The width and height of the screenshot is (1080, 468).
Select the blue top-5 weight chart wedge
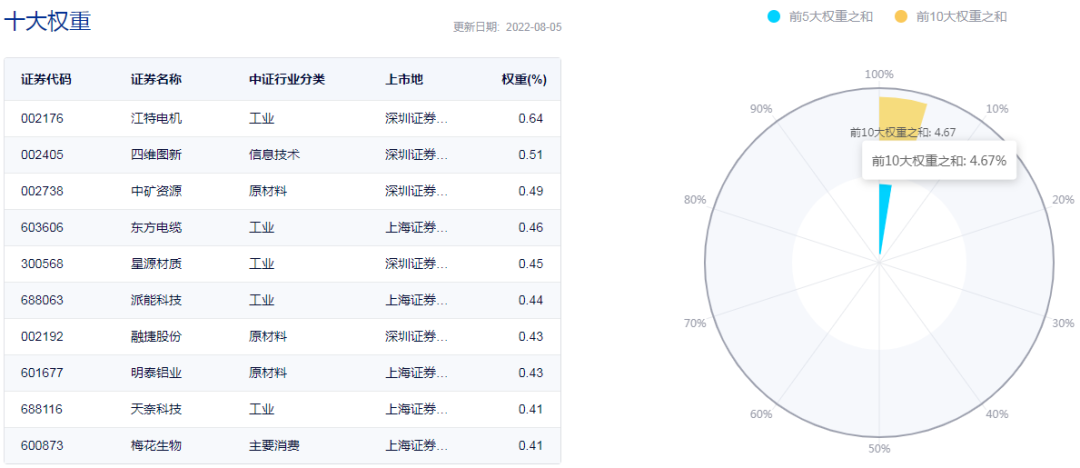coord(884,217)
